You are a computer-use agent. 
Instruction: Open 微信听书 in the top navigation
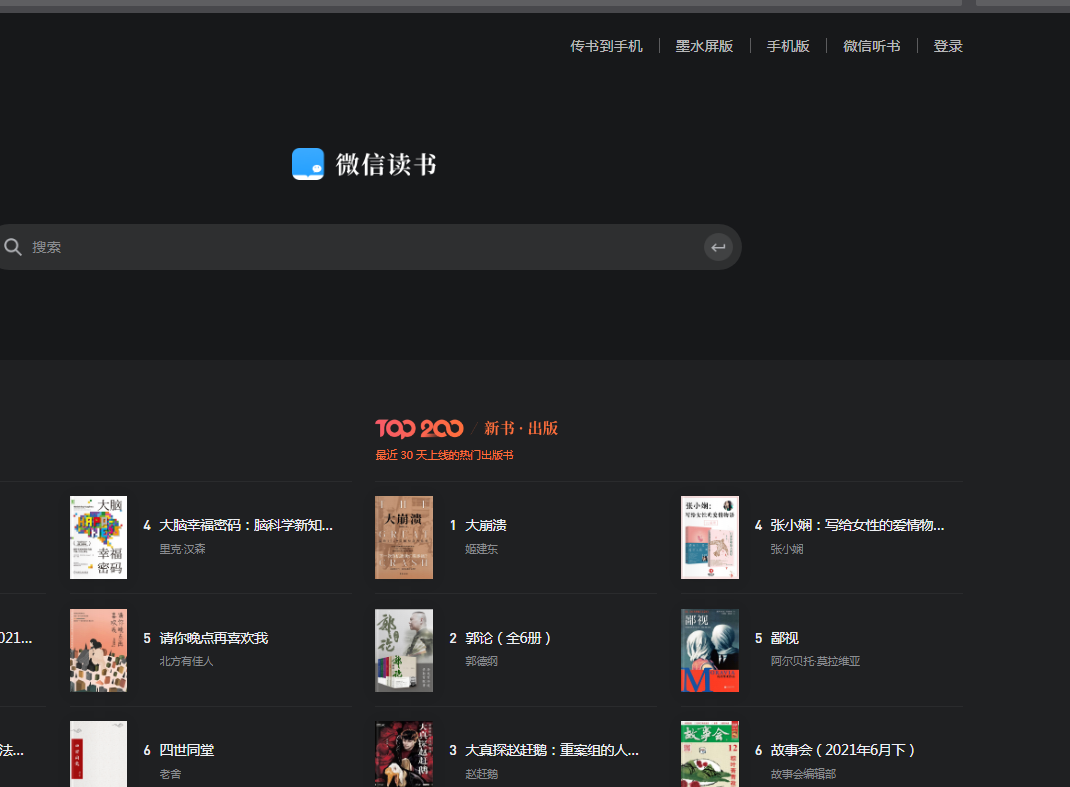point(871,46)
